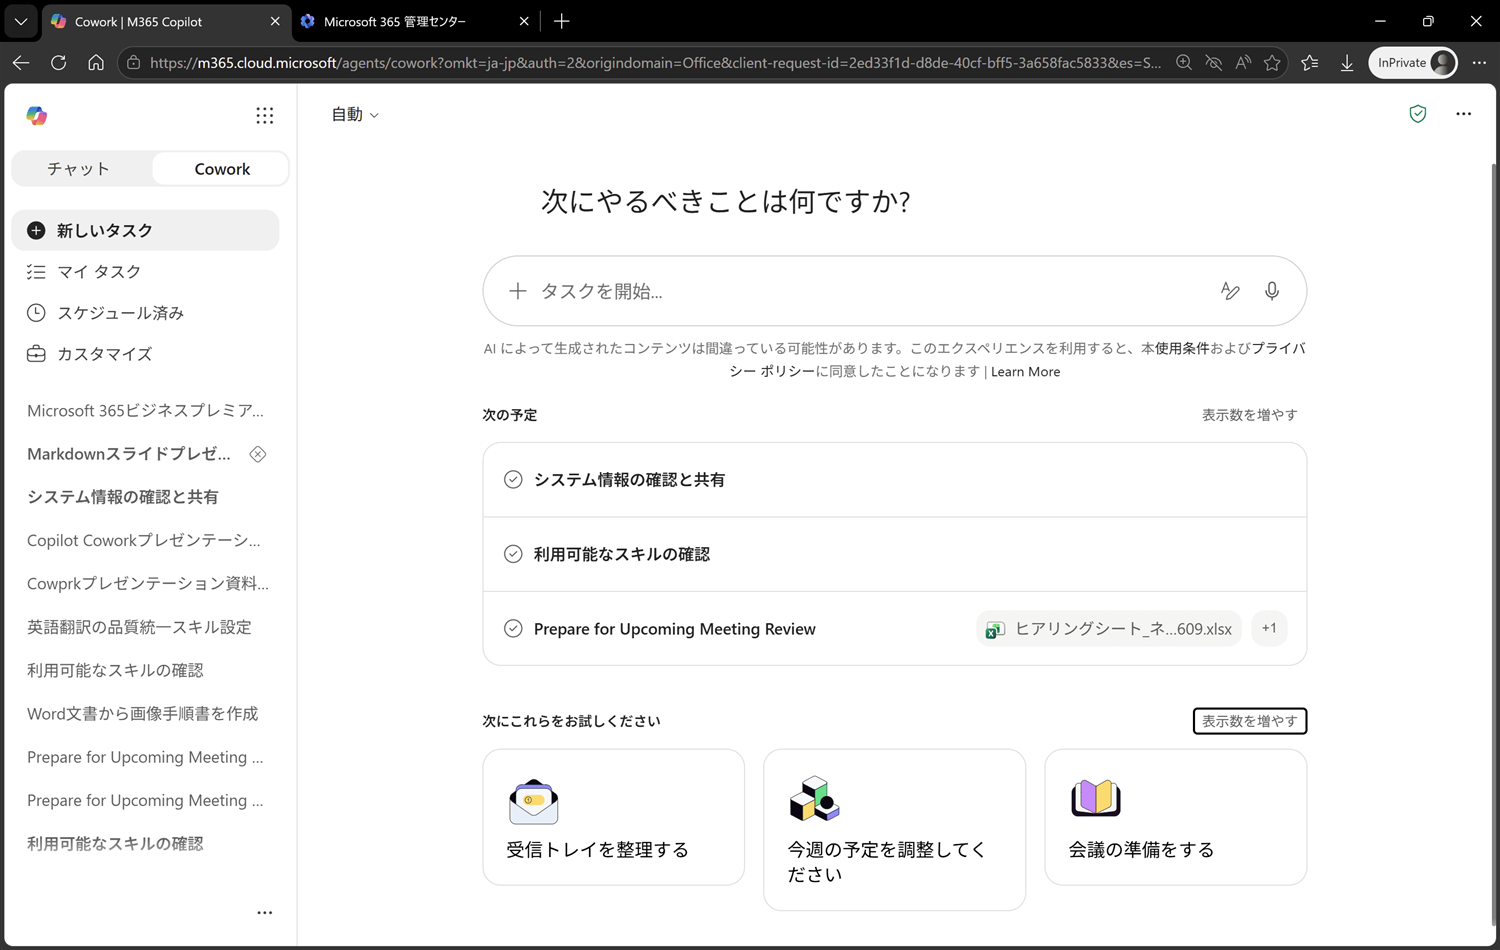Open Word文書から画像手順書を作成 history item
The image size is (1500, 950).
coord(142,714)
